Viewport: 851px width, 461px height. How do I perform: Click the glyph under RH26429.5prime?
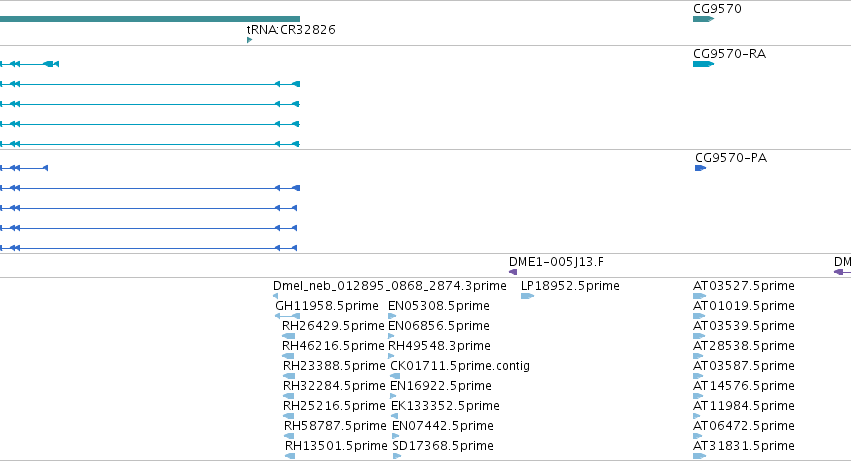289,336
